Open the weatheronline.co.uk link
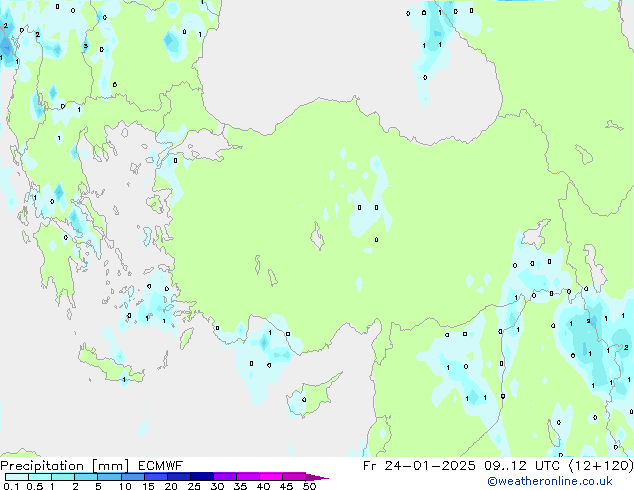This screenshot has height=490, width=634. pos(550,481)
